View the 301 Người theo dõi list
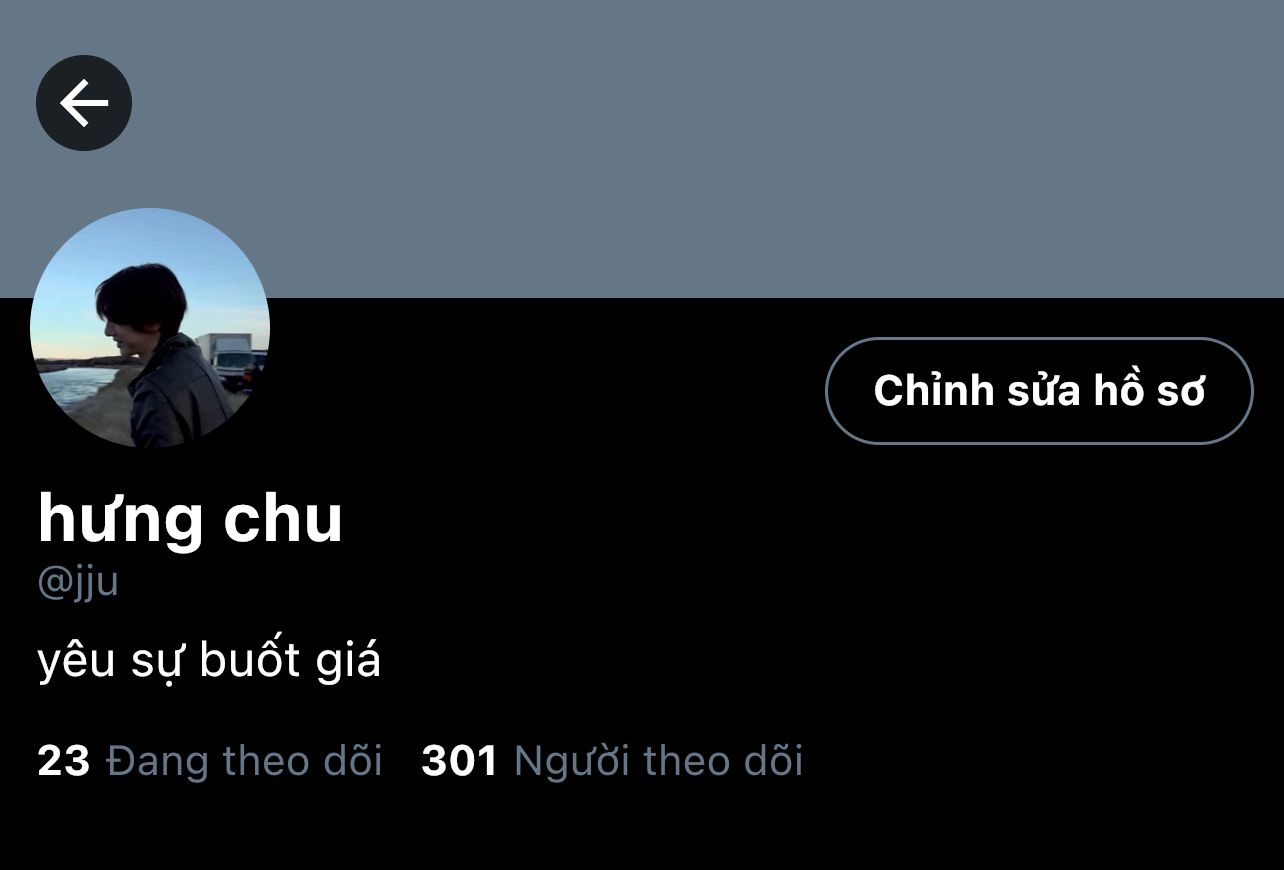The width and height of the screenshot is (1284, 870). [612, 761]
